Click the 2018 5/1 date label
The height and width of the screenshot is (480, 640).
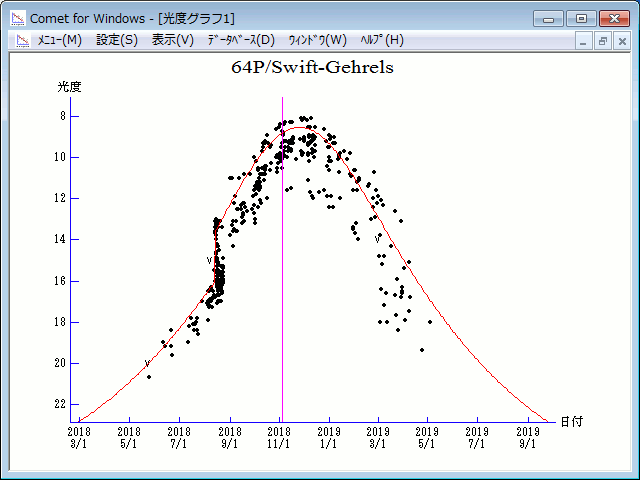point(129,438)
